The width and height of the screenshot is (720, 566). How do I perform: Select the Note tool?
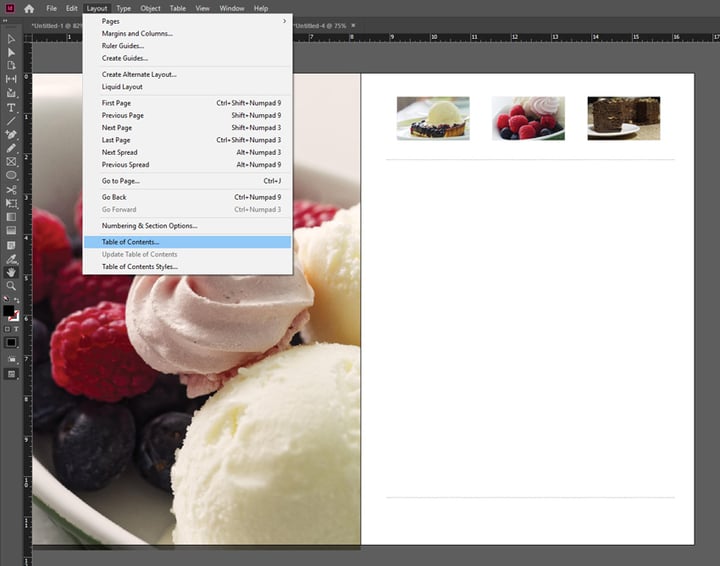[x=11, y=245]
